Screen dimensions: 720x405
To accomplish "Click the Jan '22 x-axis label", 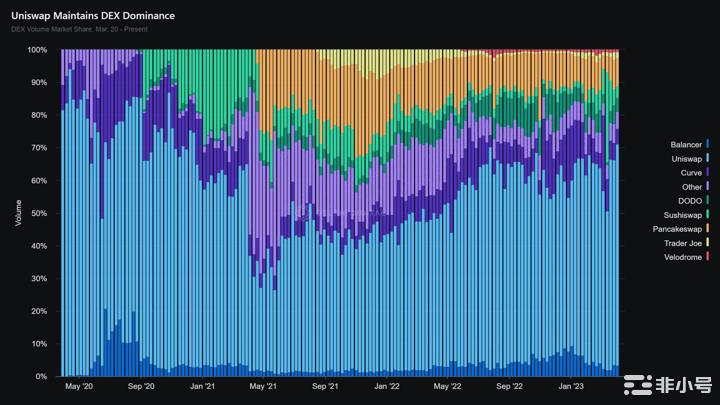I will [x=387, y=386].
